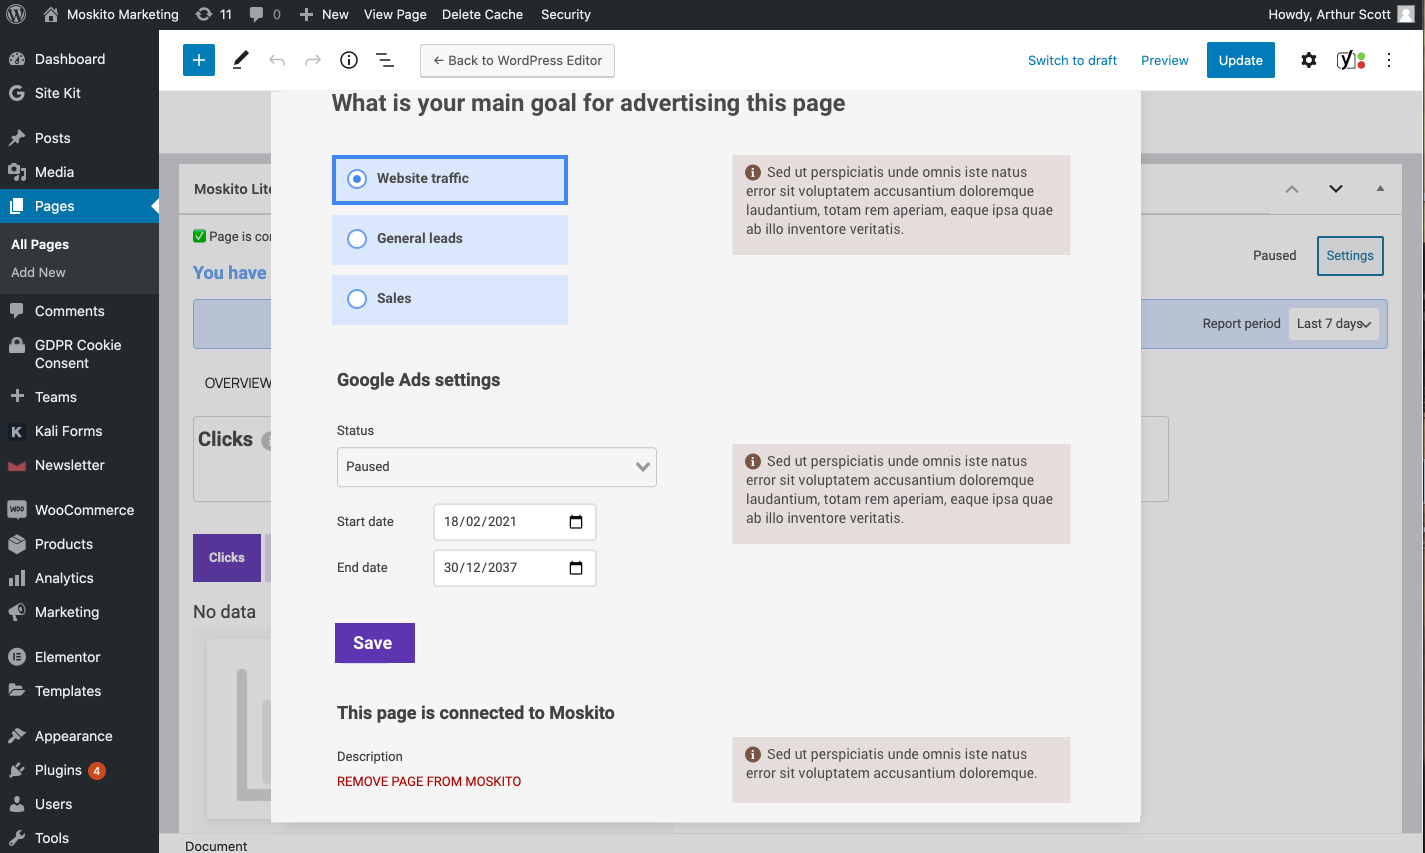Viewport: 1425px width, 853px height.
Task: Open the block list view icon
Action: pos(385,60)
